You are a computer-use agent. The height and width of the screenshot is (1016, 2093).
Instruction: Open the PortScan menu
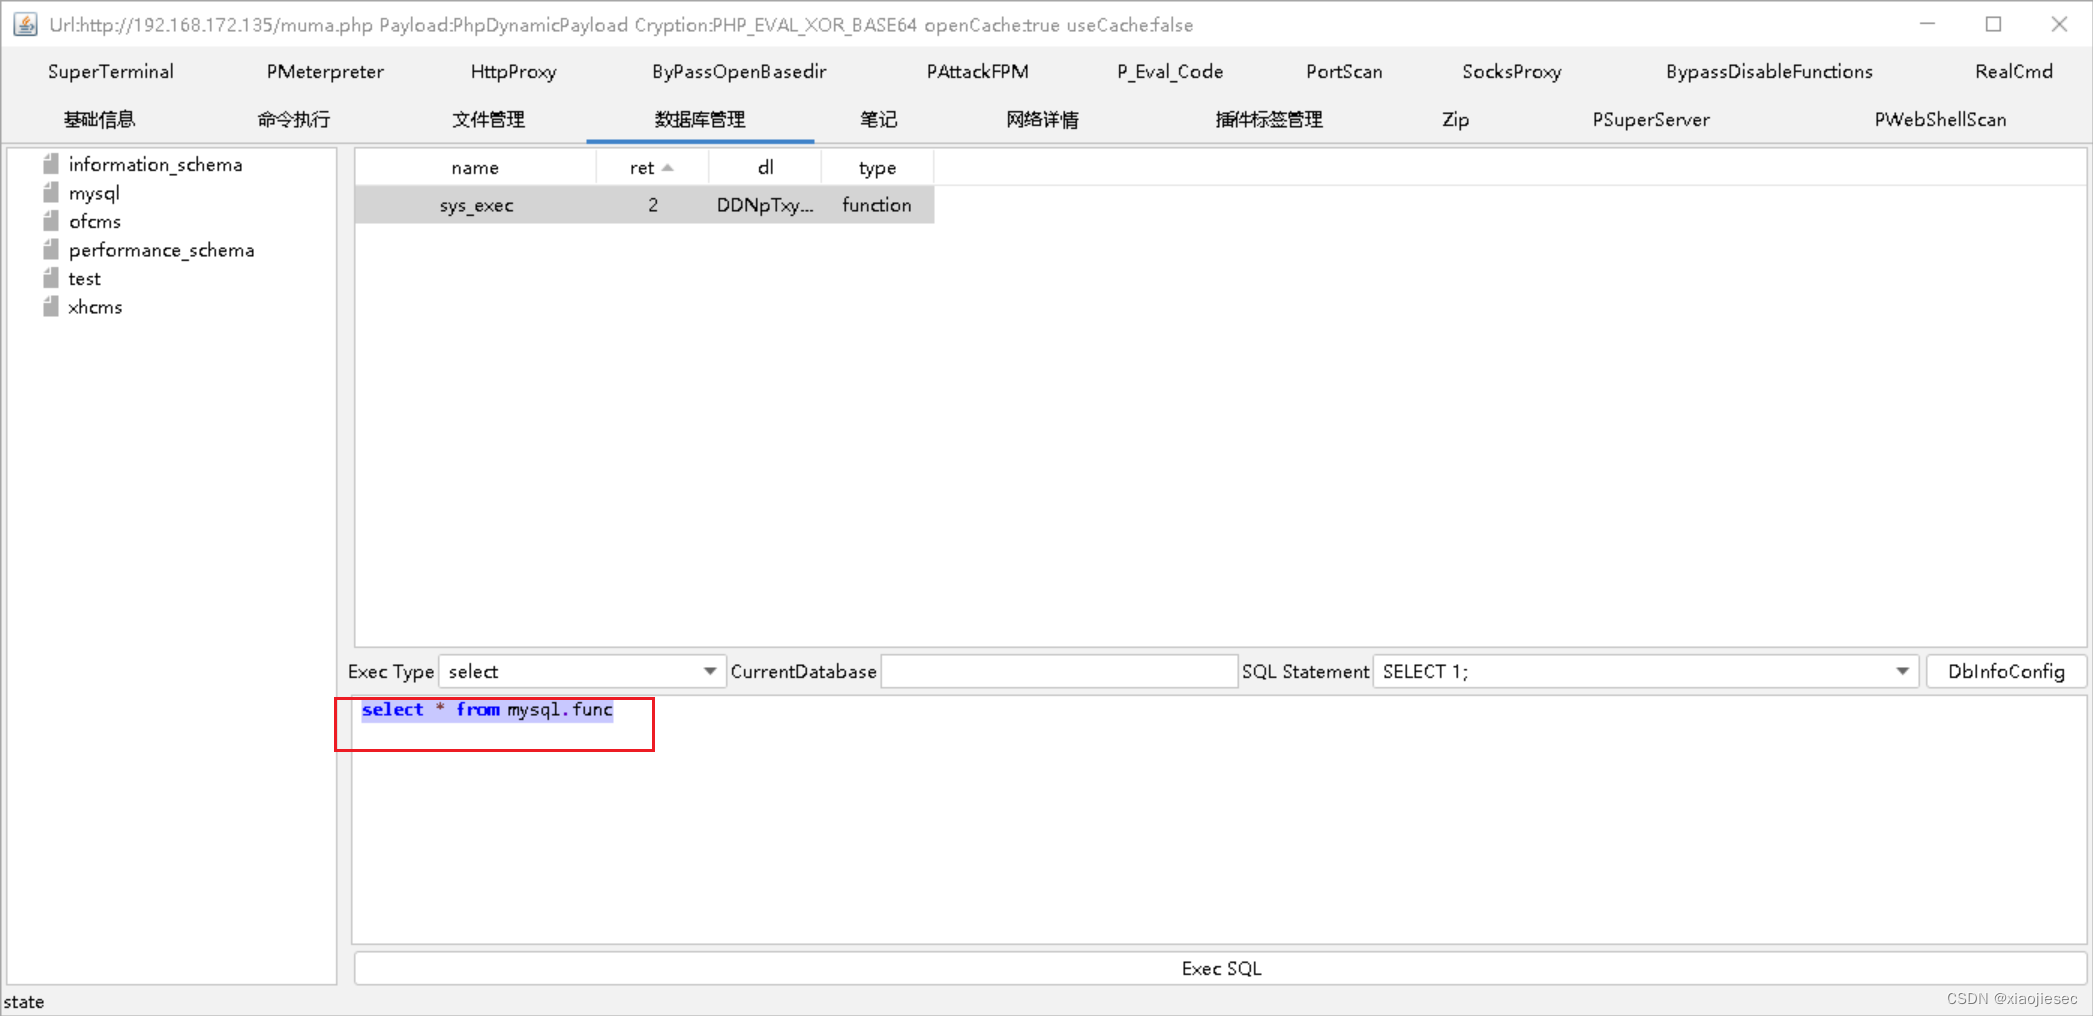pos(1344,71)
